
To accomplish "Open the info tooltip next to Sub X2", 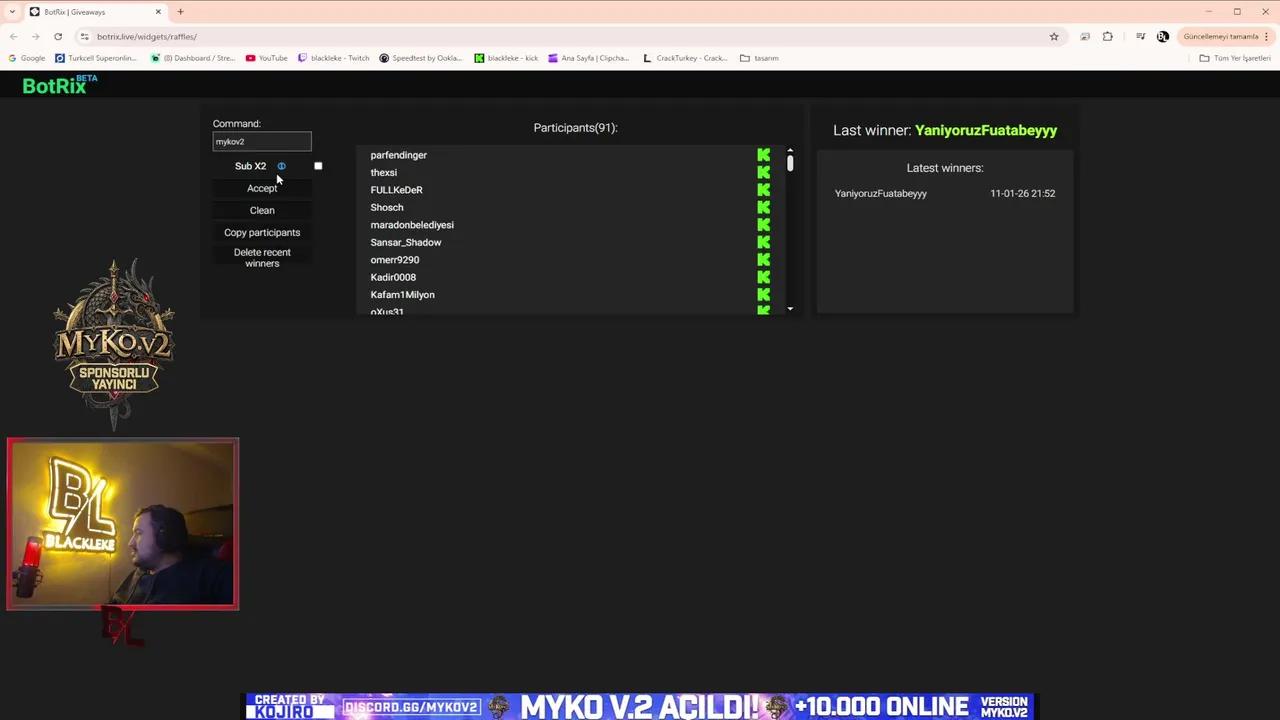I will [x=281, y=166].
